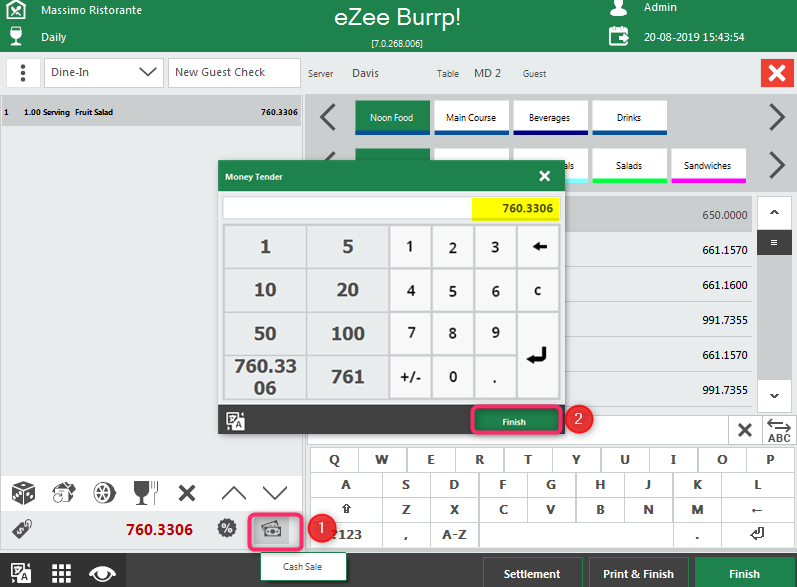The height and width of the screenshot is (587, 797).
Task: Click the language icon in Money Tender dialog
Action: coord(235,421)
